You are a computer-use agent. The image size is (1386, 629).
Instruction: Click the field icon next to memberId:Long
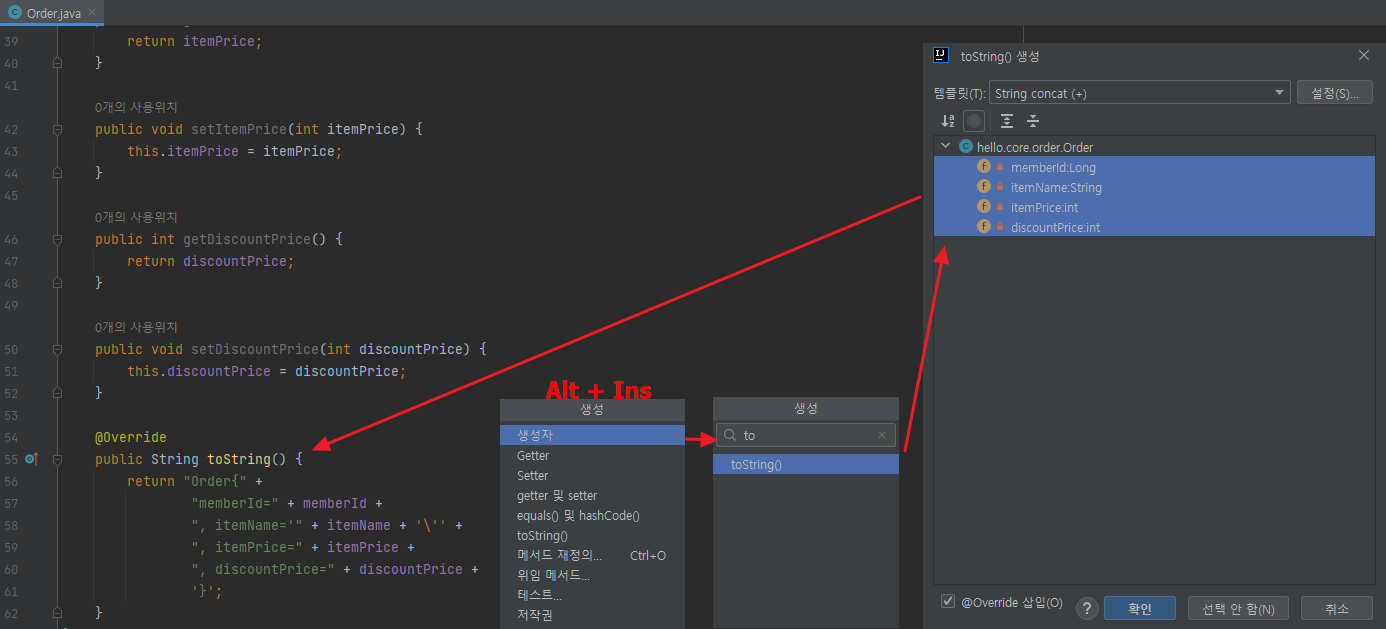click(984, 167)
